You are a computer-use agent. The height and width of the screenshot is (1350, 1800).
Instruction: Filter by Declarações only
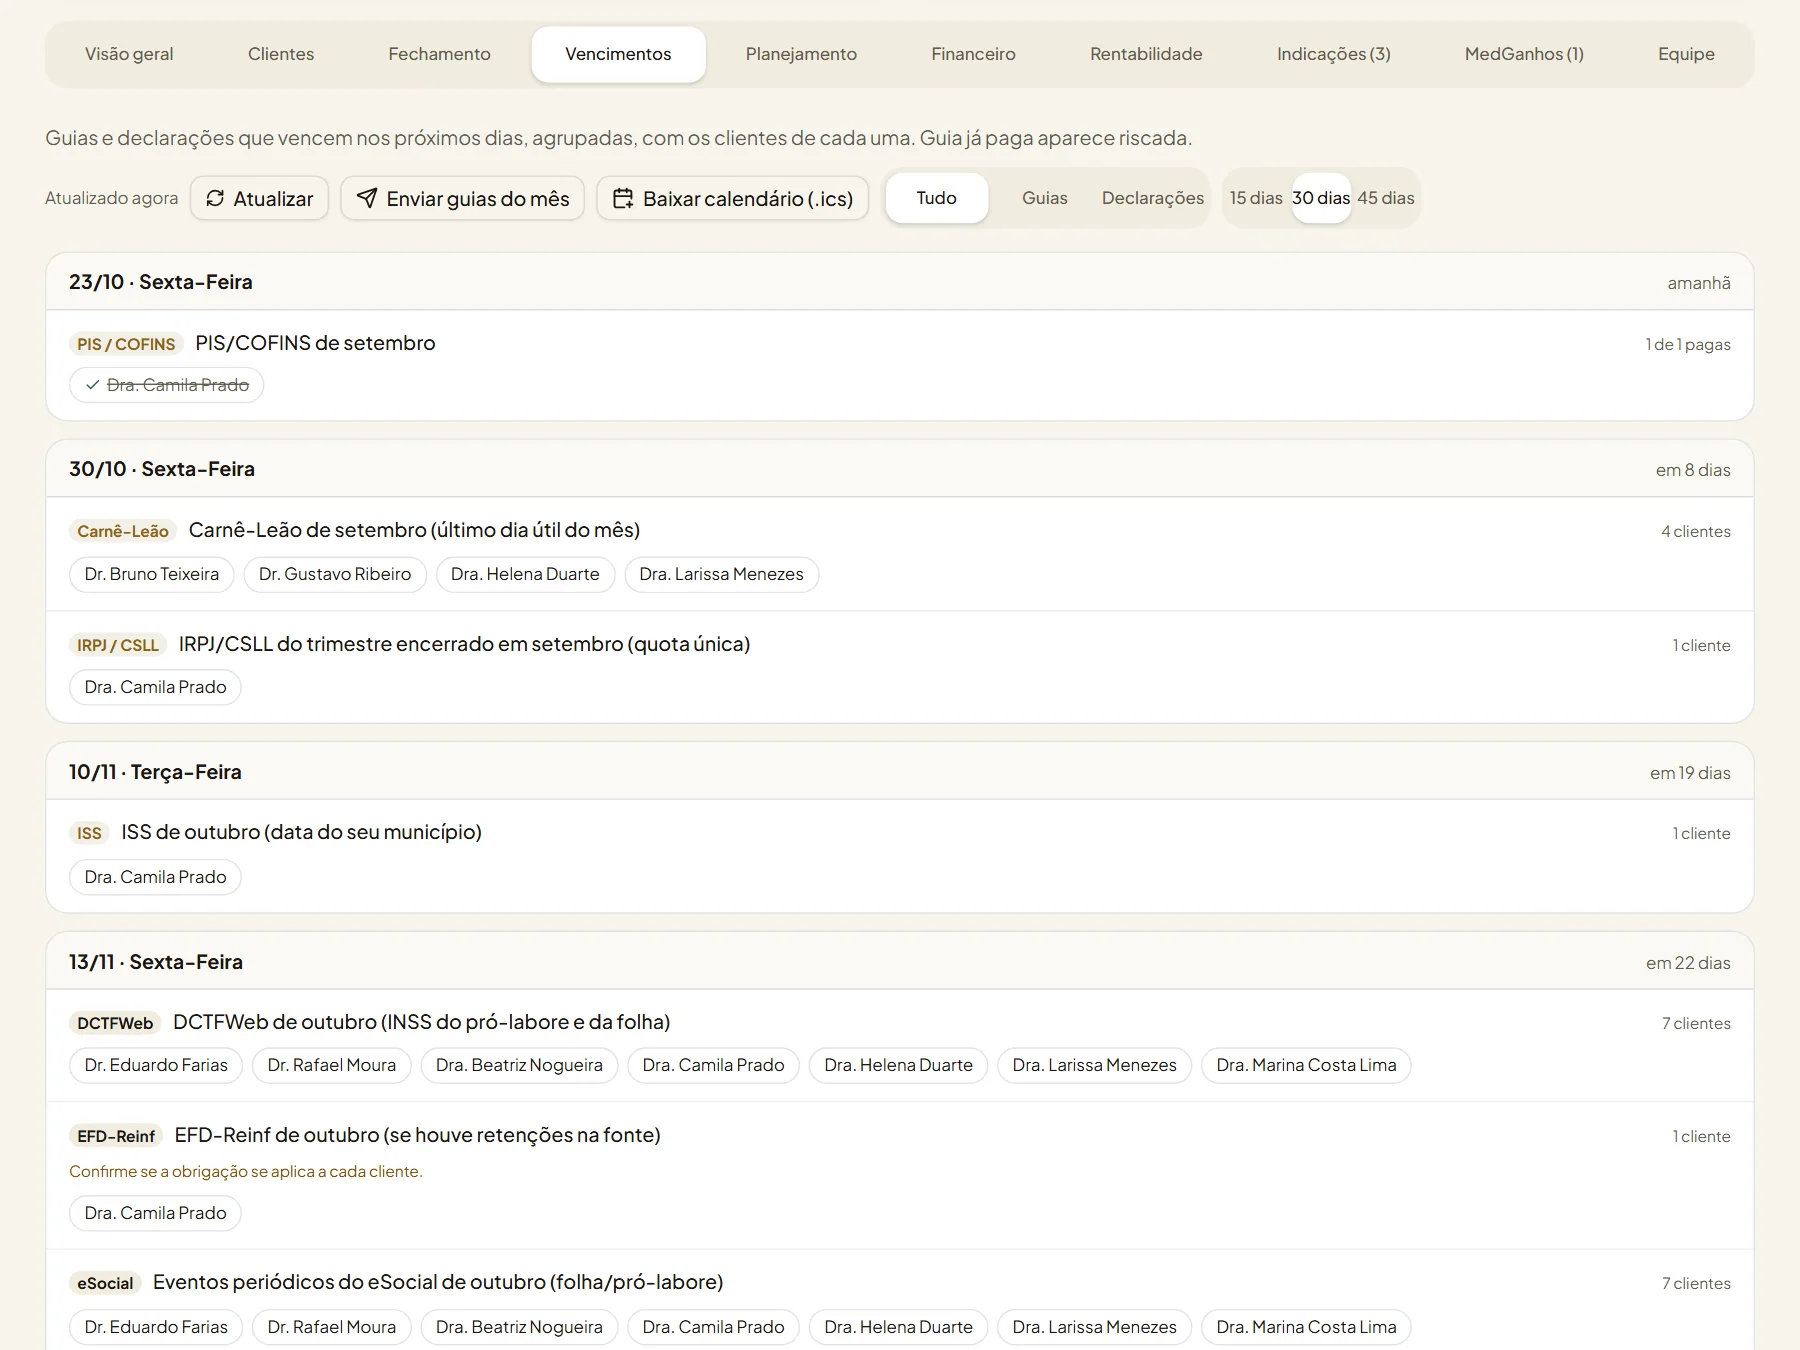[x=1153, y=198]
